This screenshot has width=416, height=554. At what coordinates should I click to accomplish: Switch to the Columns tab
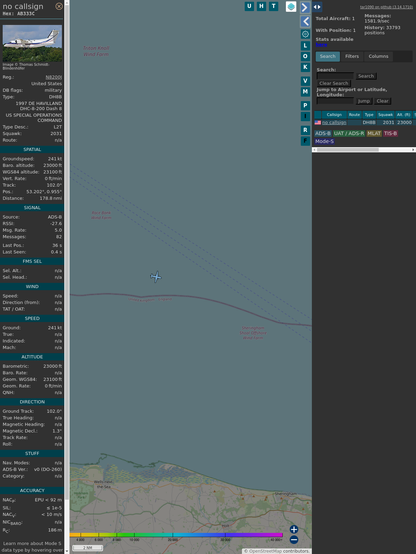378,57
